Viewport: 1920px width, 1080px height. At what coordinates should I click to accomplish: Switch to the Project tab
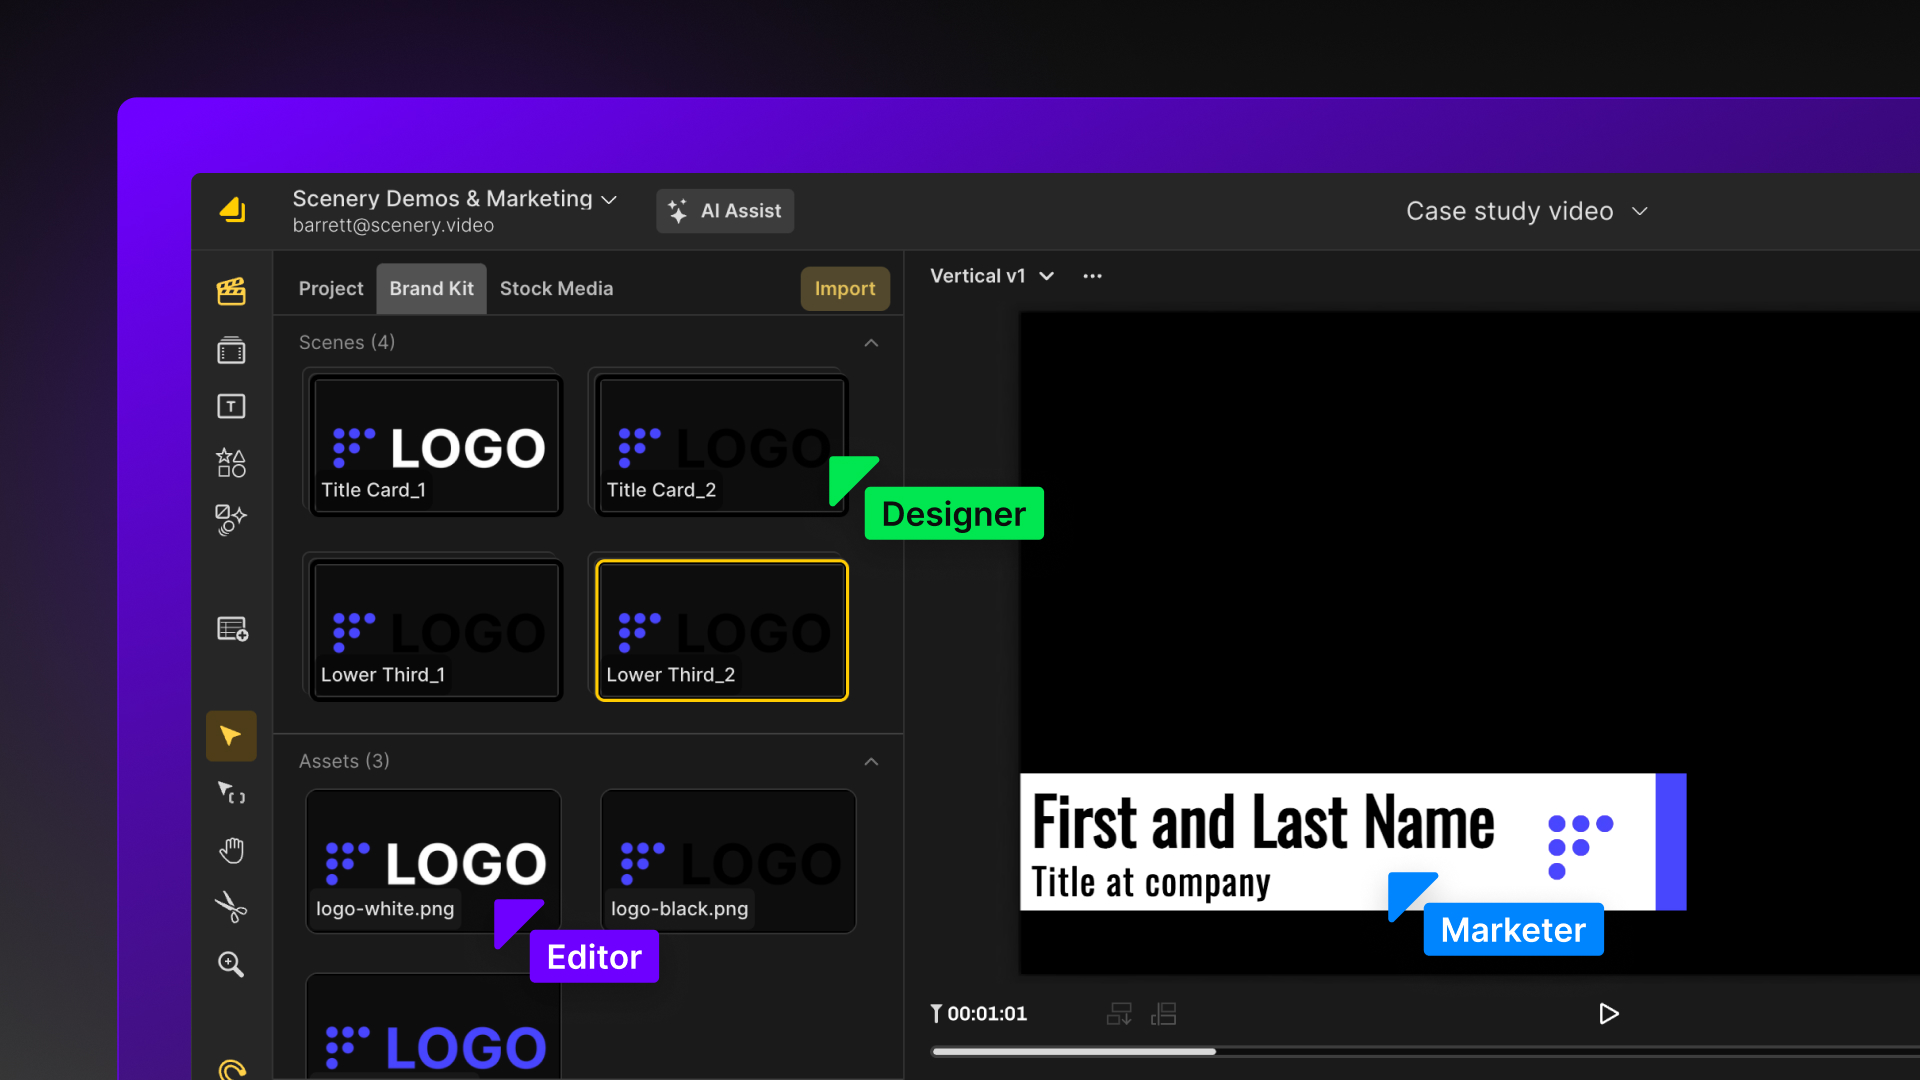331,287
